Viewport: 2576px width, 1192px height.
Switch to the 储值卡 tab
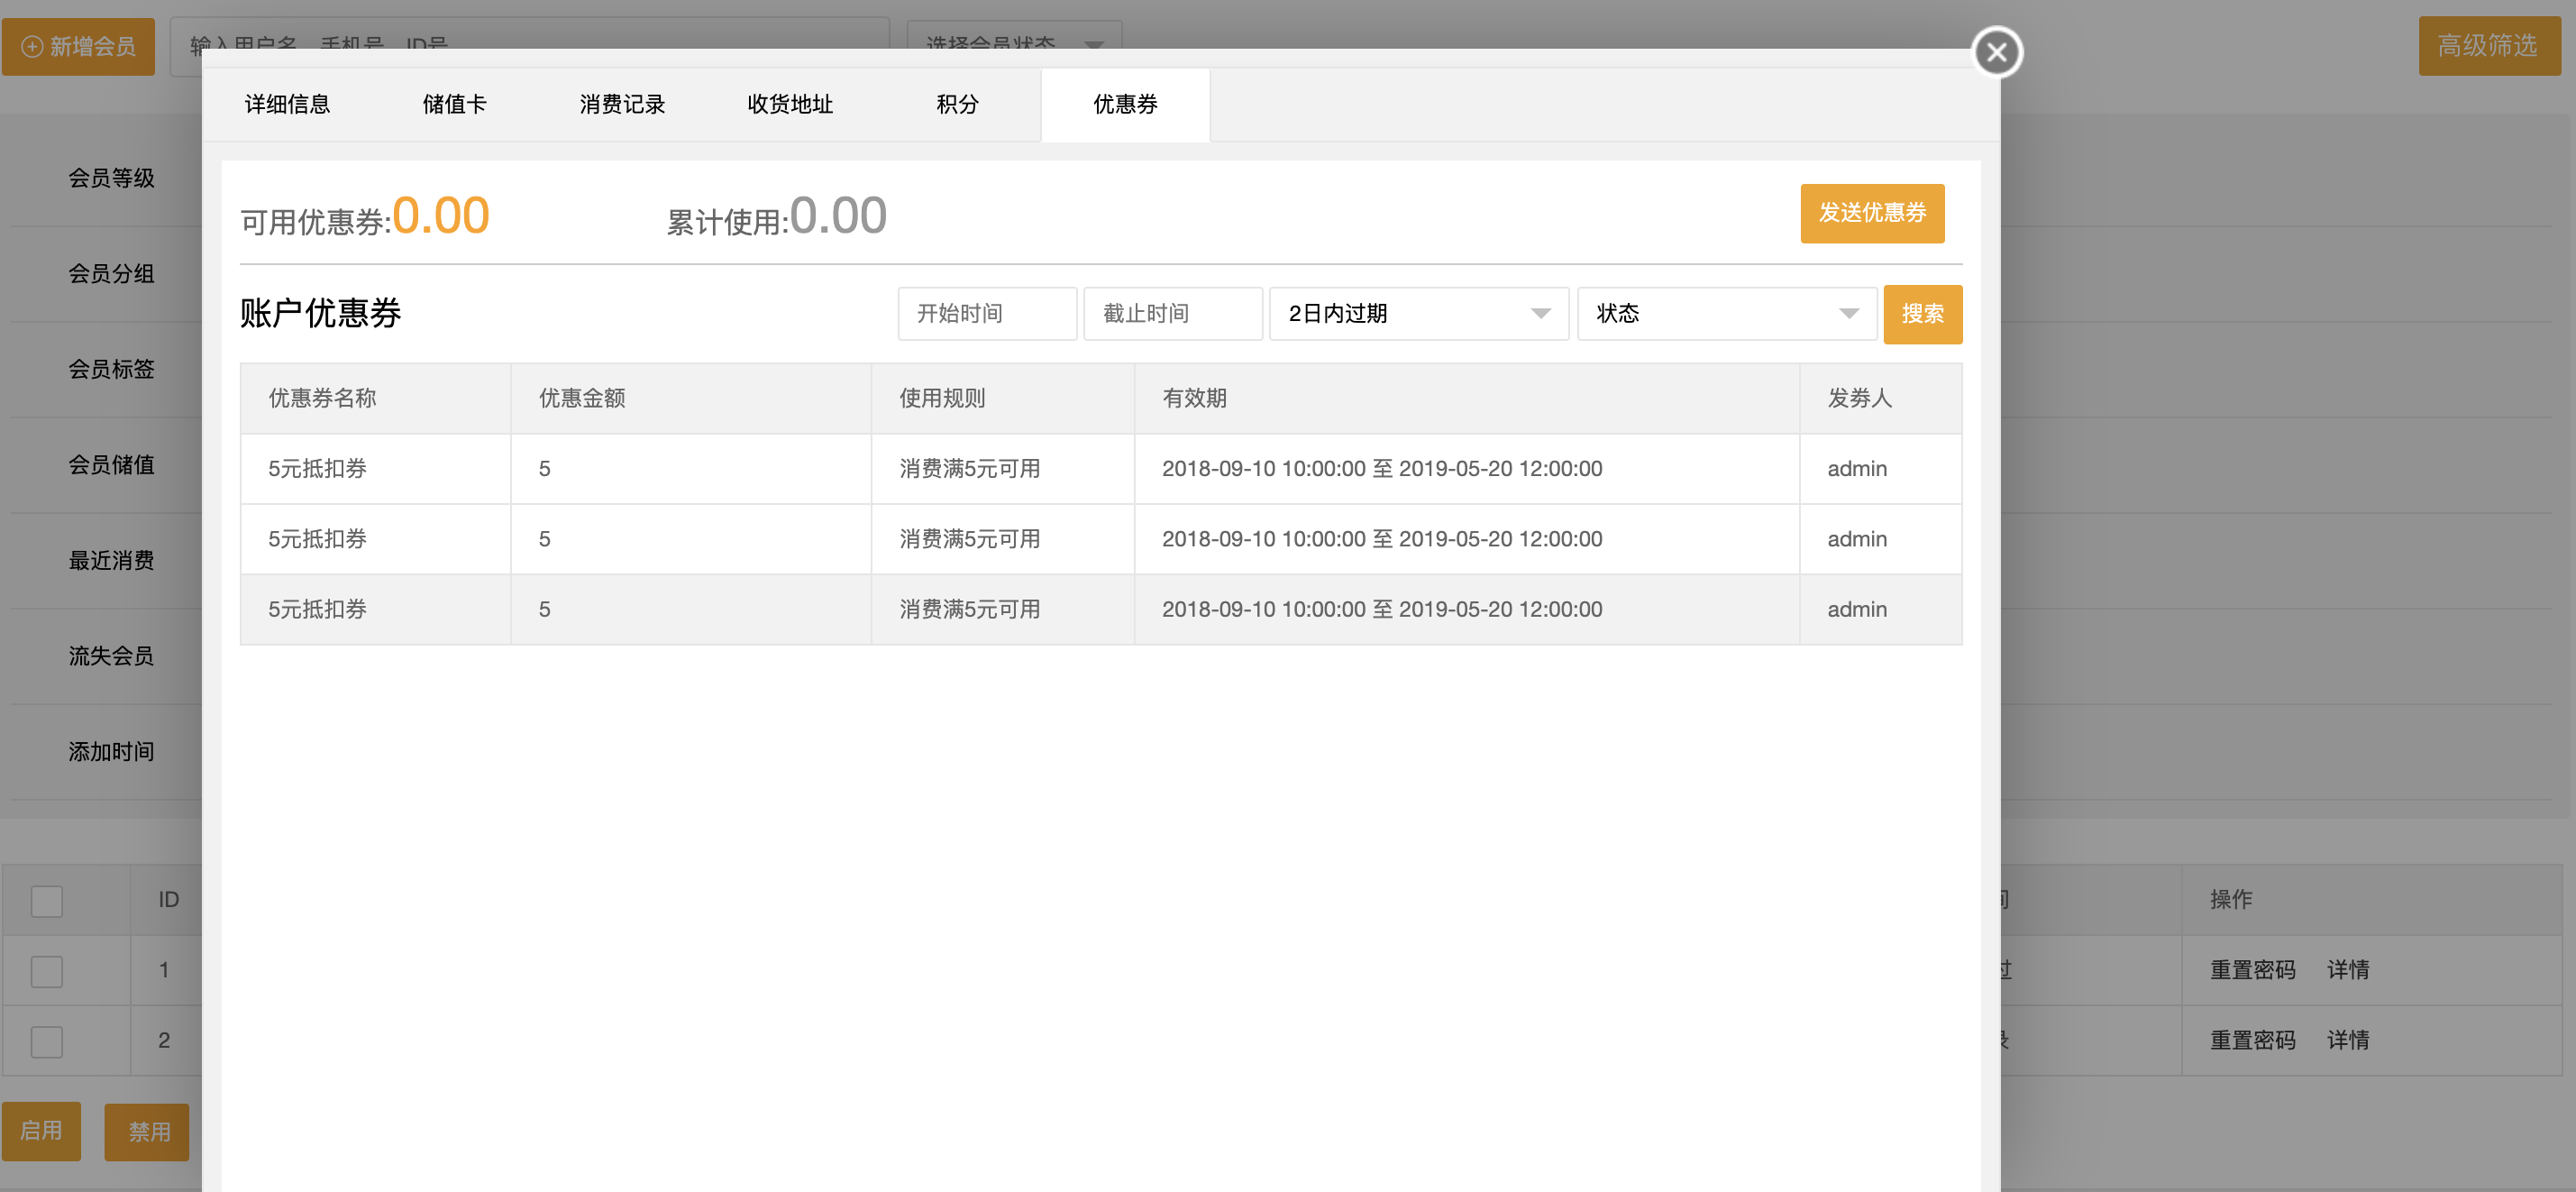pyautogui.click(x=455, y=104)
